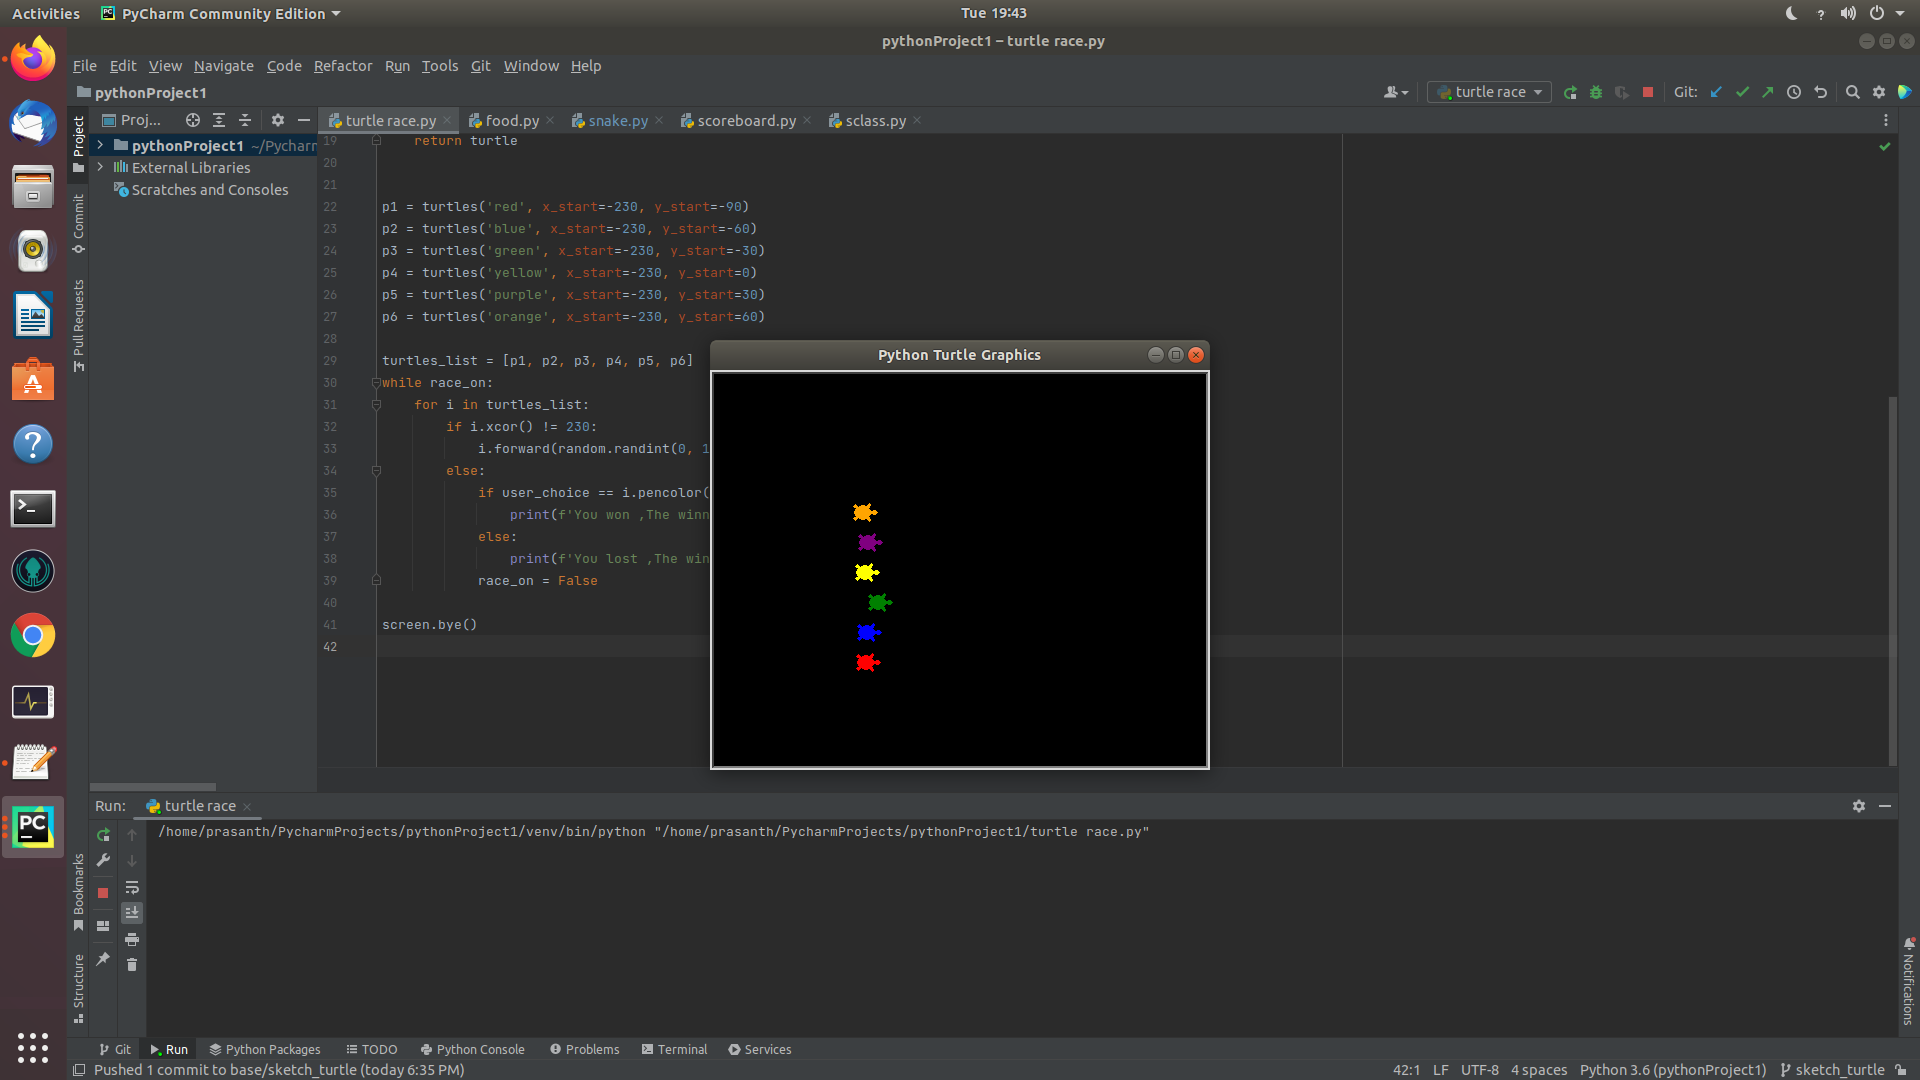Open user account dropdown in toolbar
1920x1080 pixels.
coord(1396,92)
